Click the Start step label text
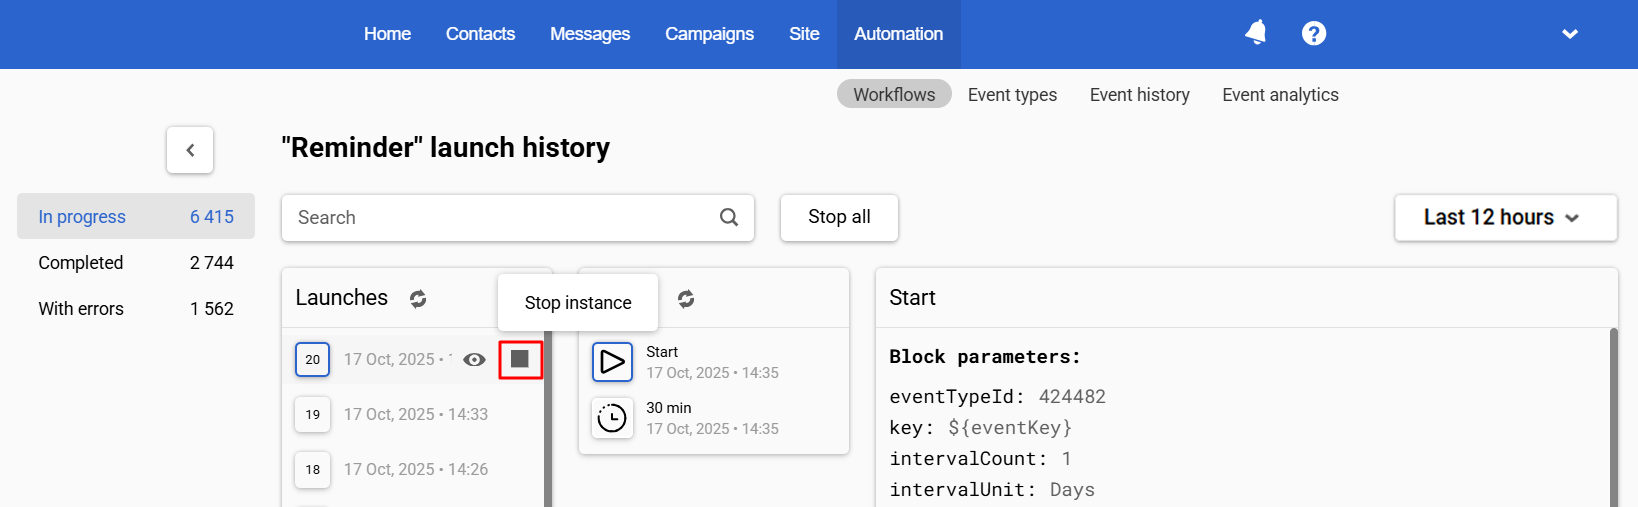This screenshot has height=507, width=1638. coord(662,352)
